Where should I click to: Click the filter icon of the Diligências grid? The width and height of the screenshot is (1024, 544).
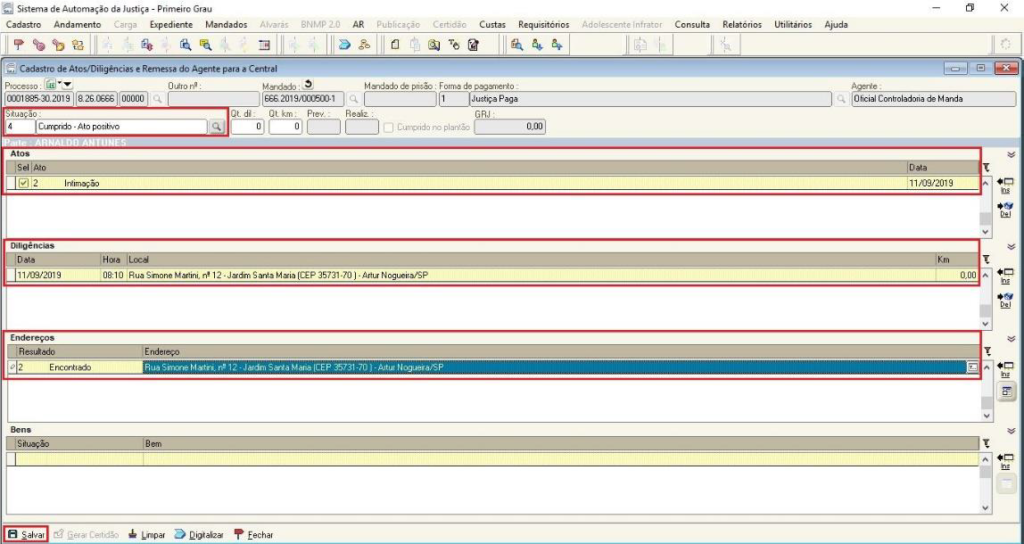click(x=986, y=259)
